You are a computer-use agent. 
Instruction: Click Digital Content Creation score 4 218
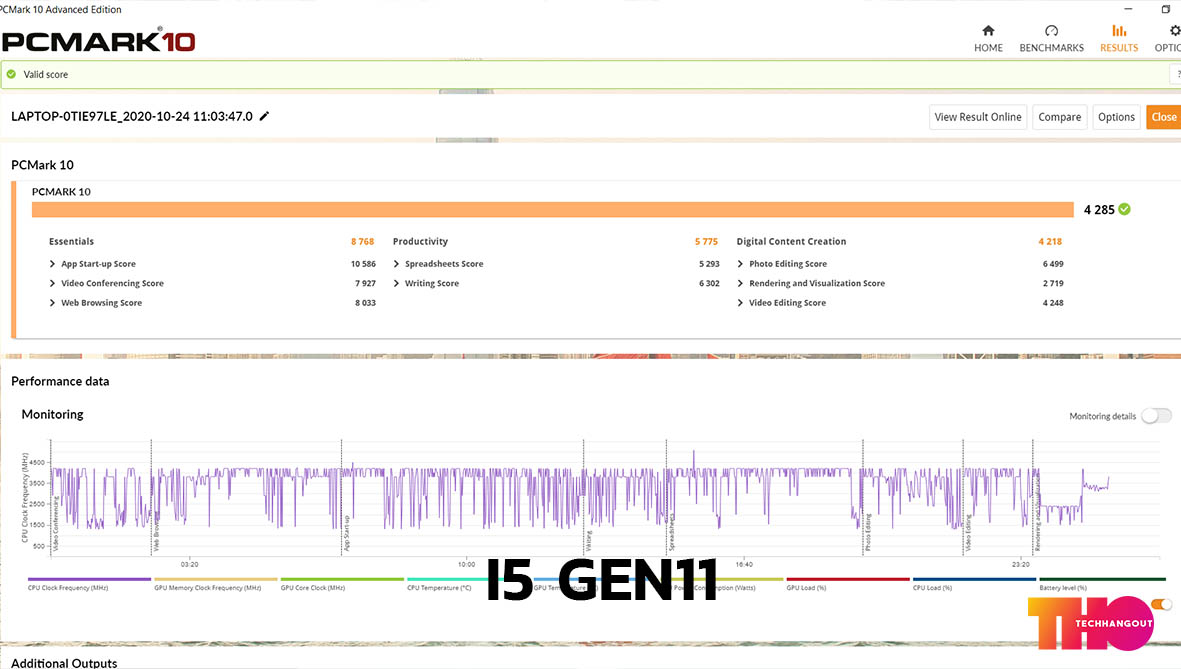(1050, 241)
